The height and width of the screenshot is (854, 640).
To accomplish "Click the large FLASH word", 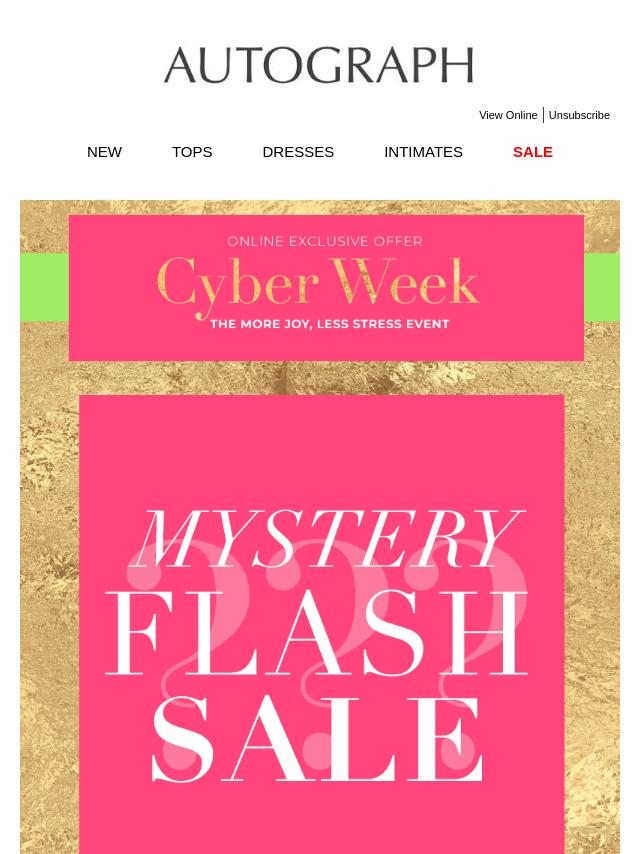I will (316, 633).
